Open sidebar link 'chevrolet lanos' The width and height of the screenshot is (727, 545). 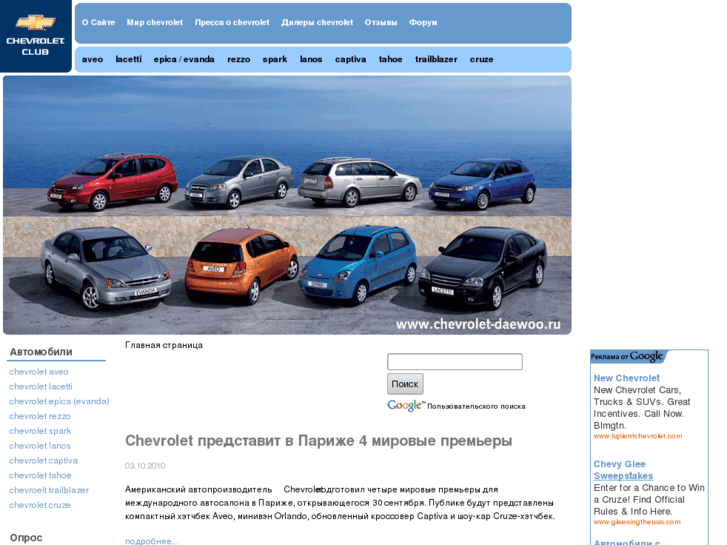(x=40, y=446)
